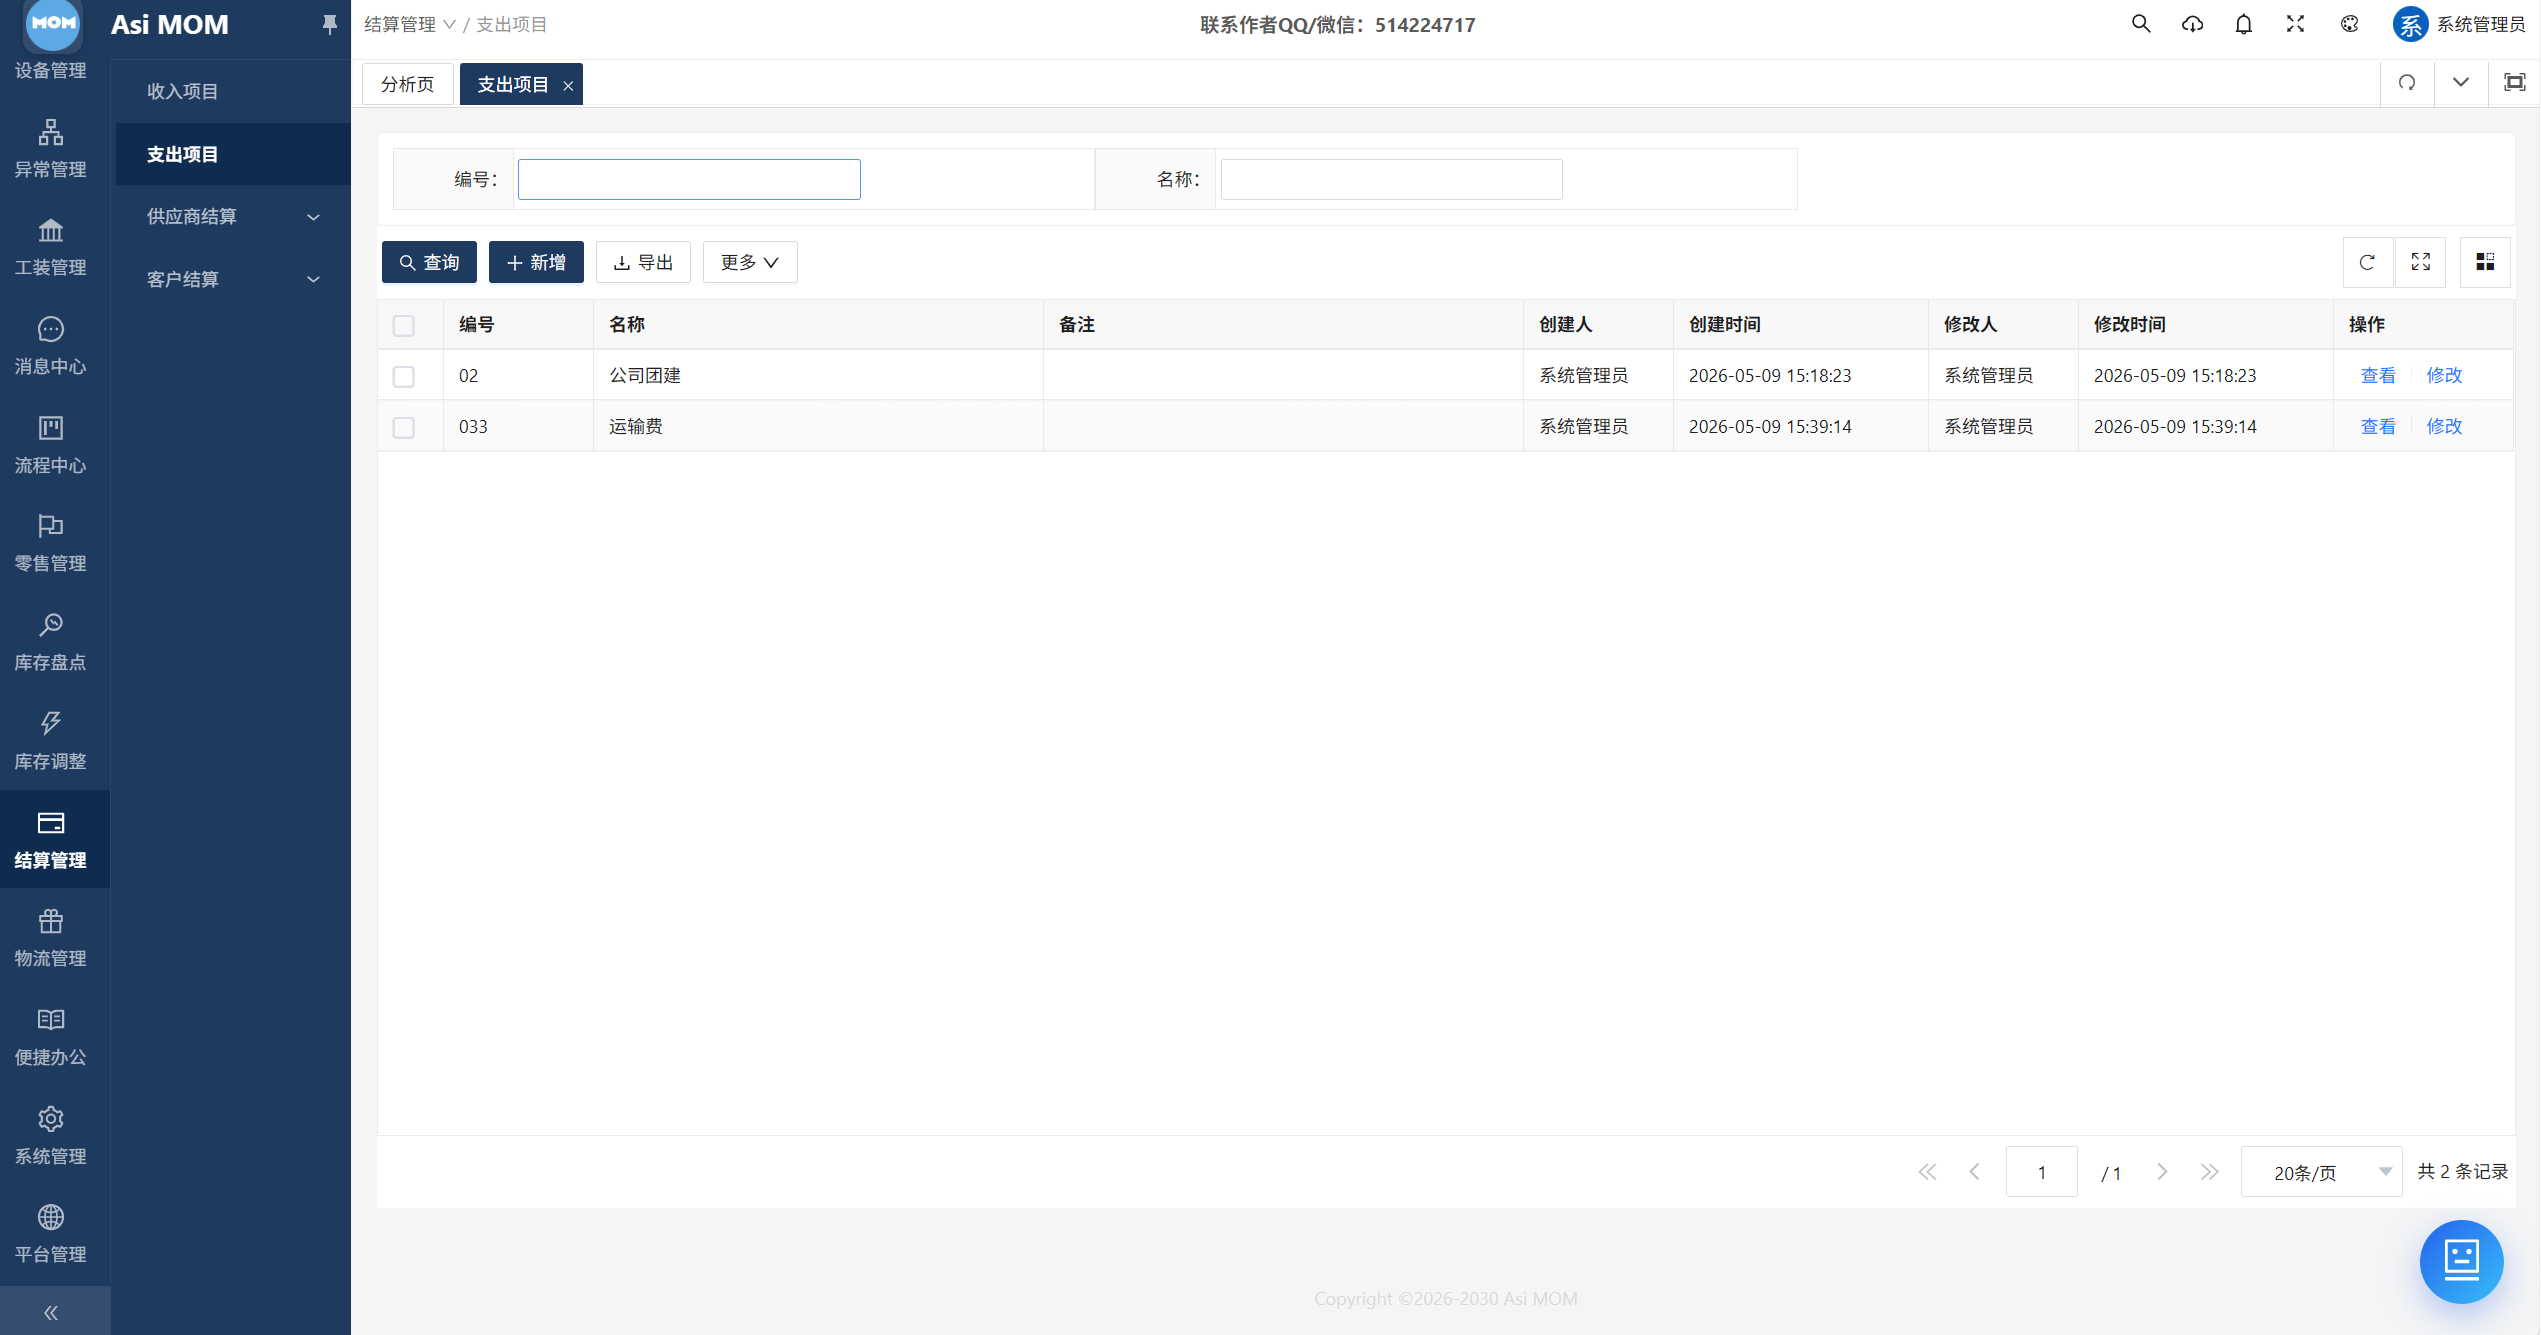Click the 新增 add button
Screen dimensions: 2541x1335
click(536, 262)
